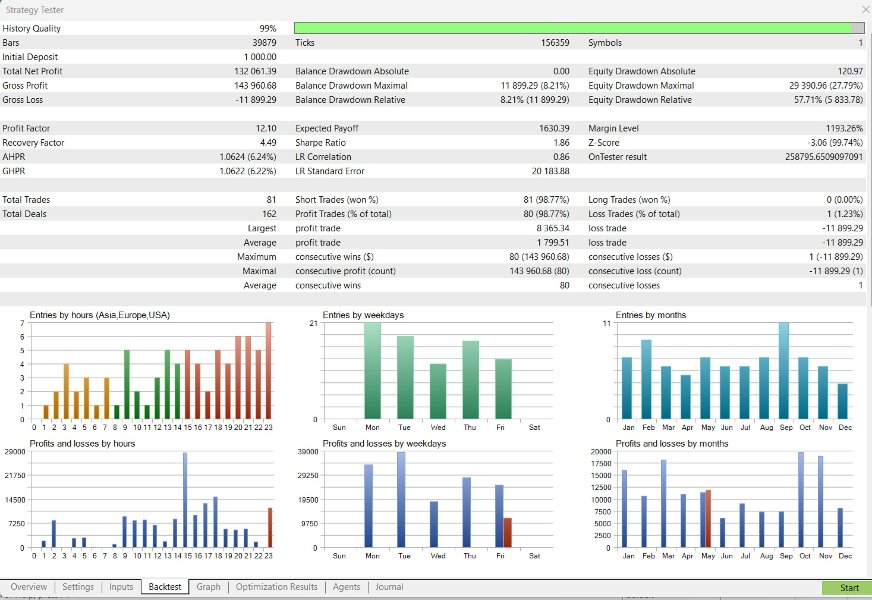Click the green Start button
Viewport: 872px width, 600px height.
coord(846,588)
